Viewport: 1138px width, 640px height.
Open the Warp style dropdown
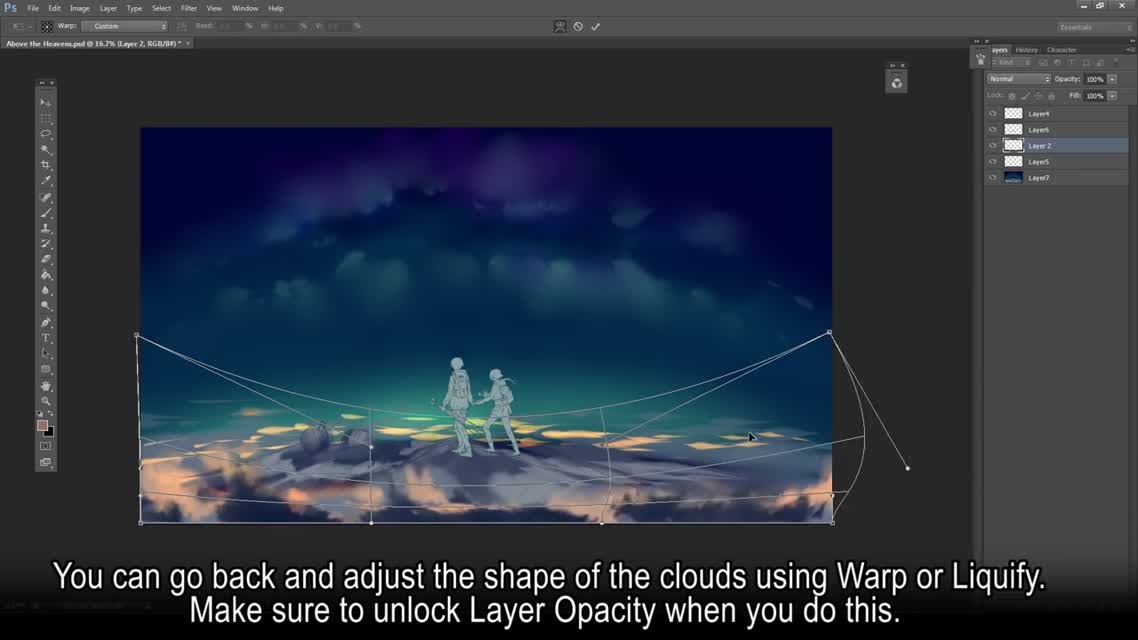click(125, 26)
